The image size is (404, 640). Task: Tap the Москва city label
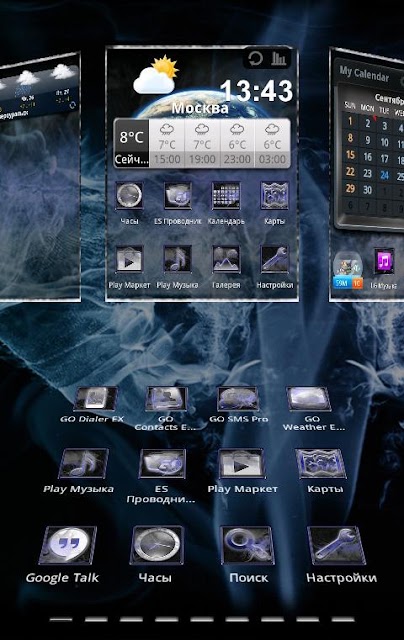(200, 108)
